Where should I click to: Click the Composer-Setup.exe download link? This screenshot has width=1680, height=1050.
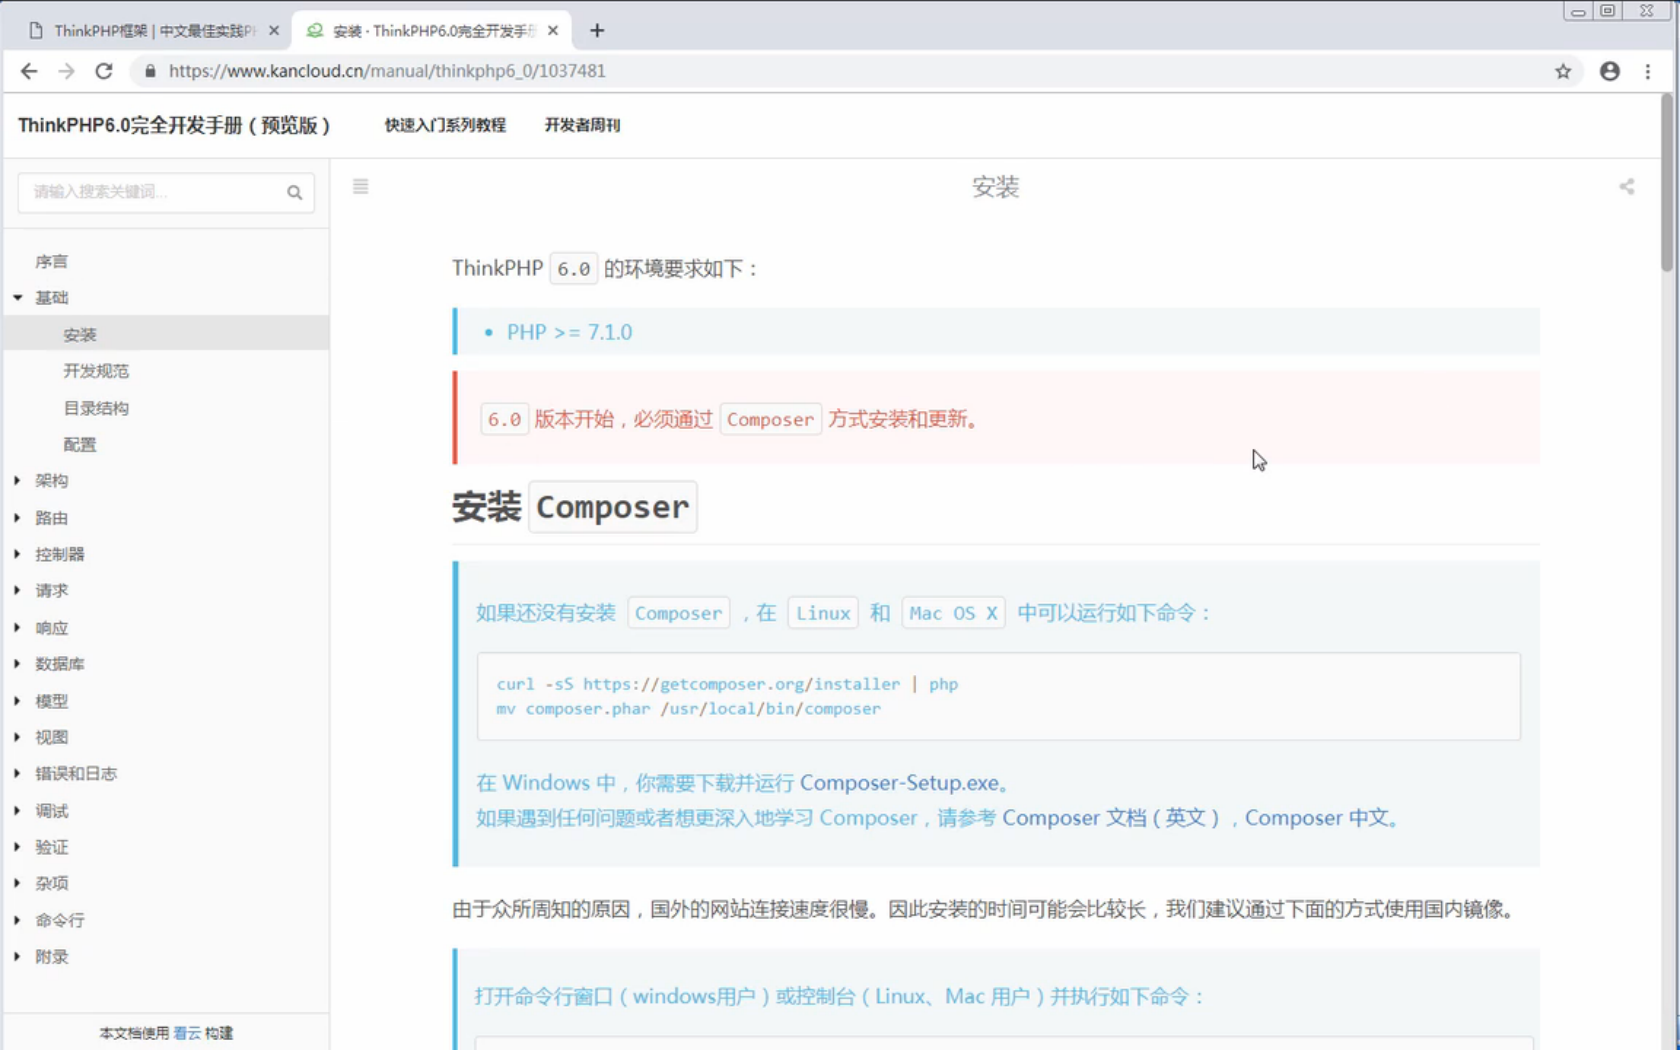(x=898, y=783)
